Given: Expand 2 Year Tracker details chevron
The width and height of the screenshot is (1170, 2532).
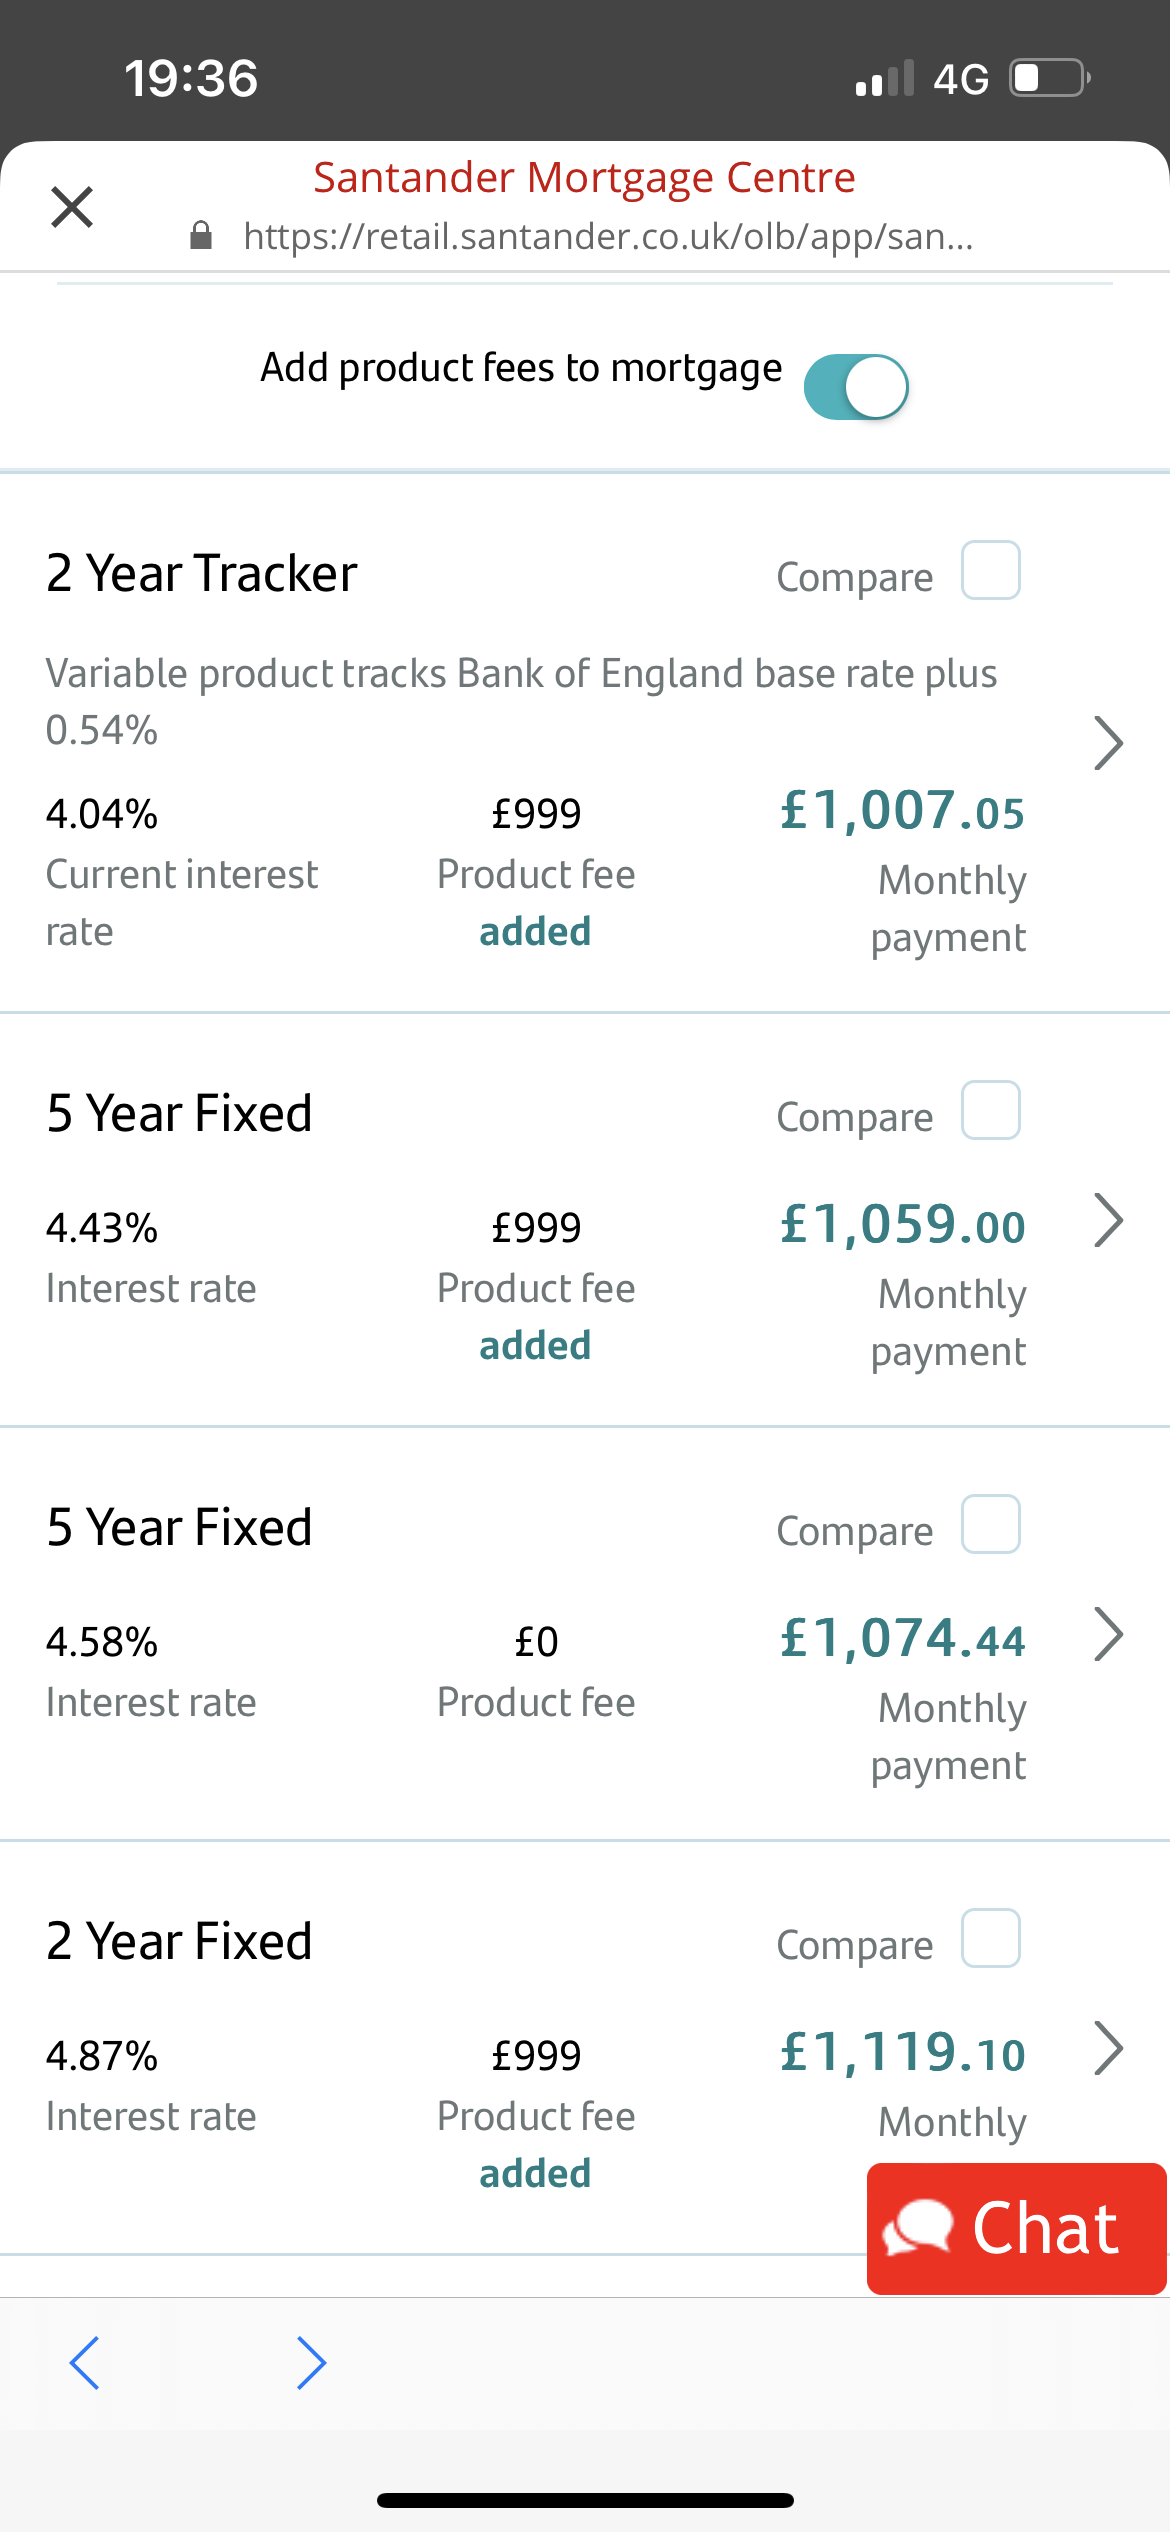Looking at the screenshot, I should (x=1108, y=743).
